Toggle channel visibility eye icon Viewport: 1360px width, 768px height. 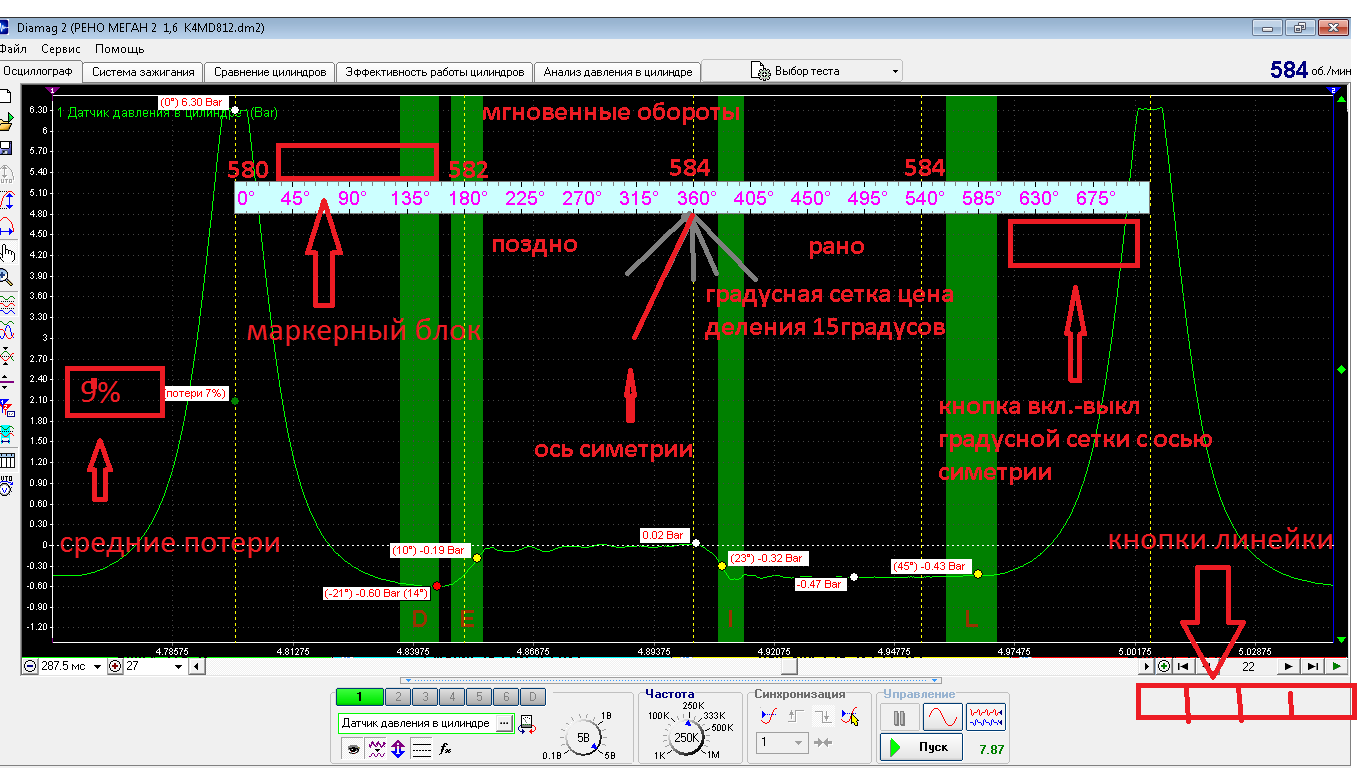[353, 749]
